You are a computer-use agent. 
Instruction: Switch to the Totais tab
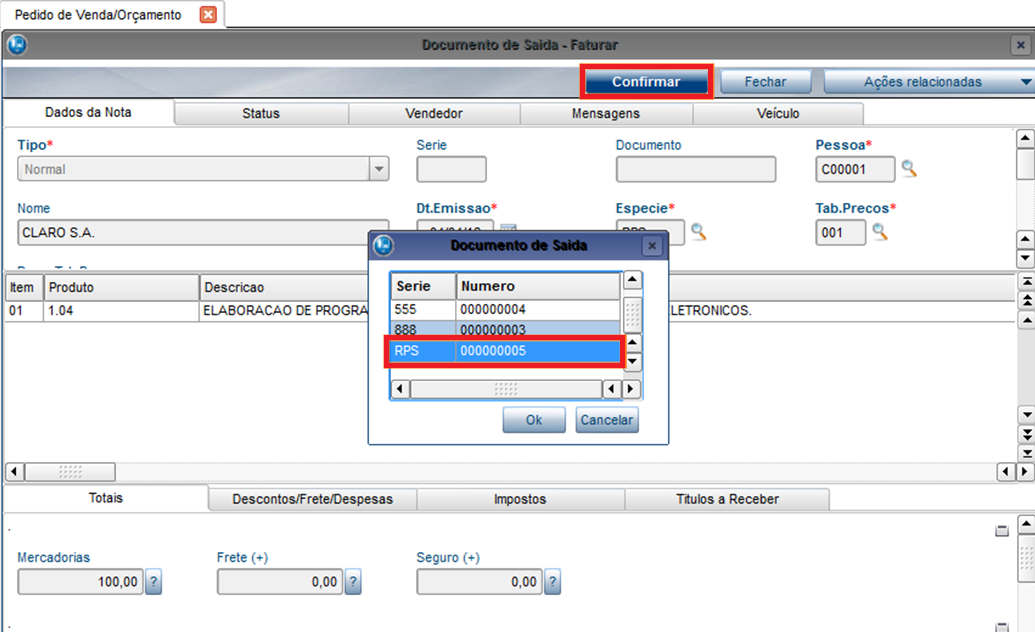pyautogui.click(x=106, y=498)
